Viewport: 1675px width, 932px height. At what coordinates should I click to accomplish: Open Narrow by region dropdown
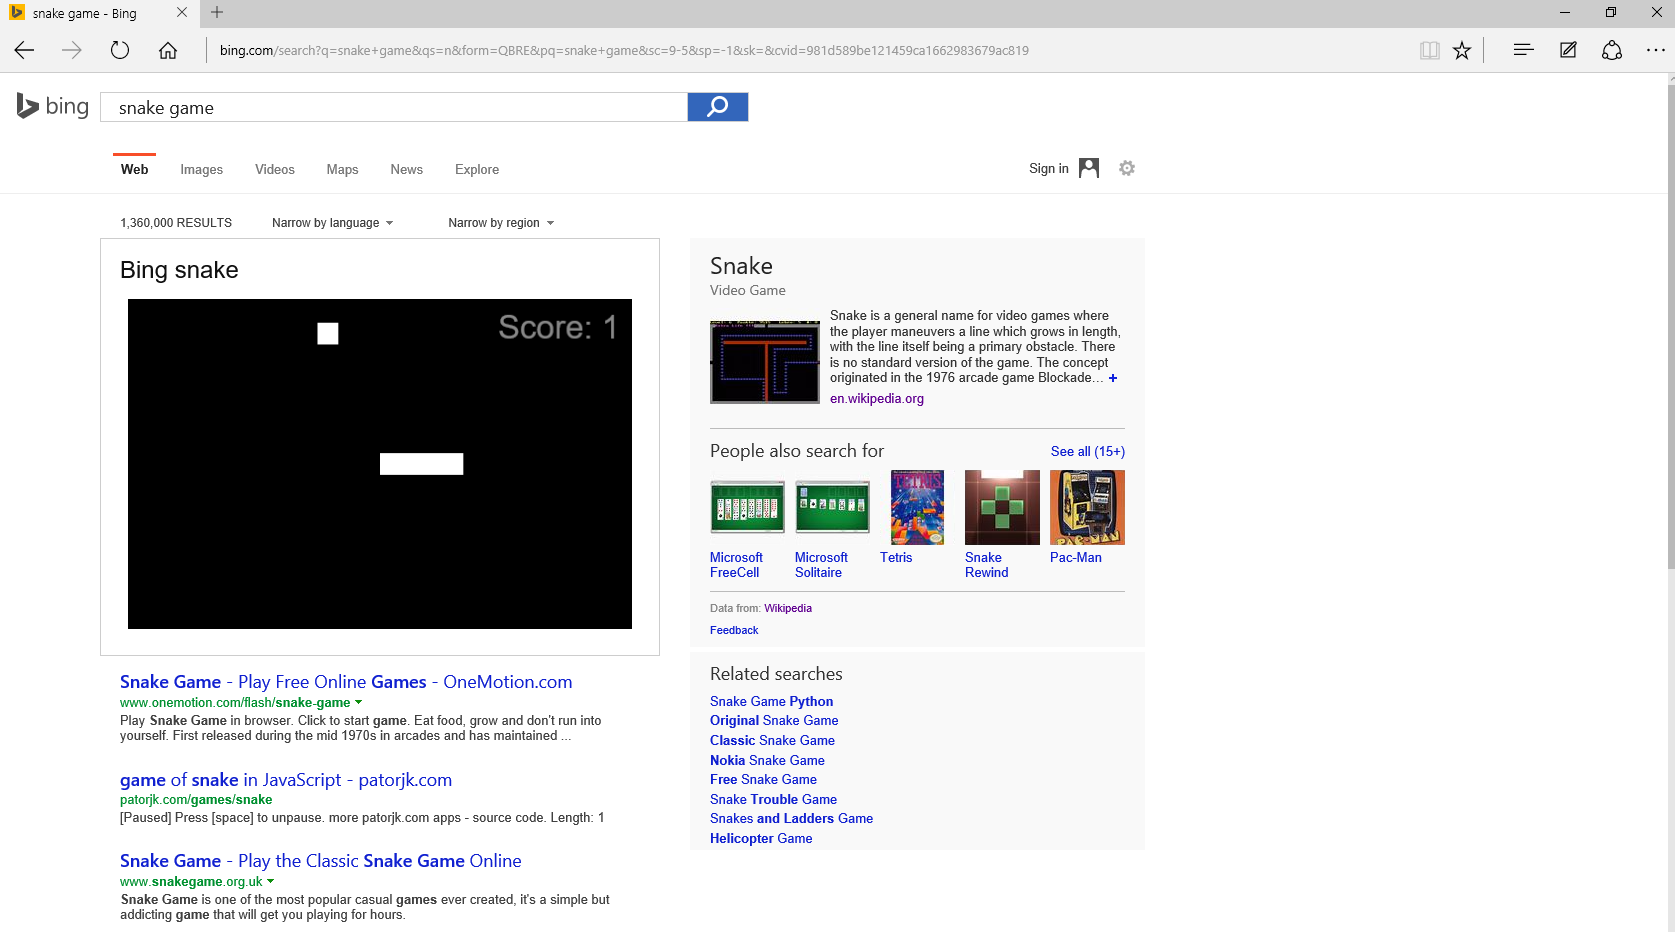501,223
